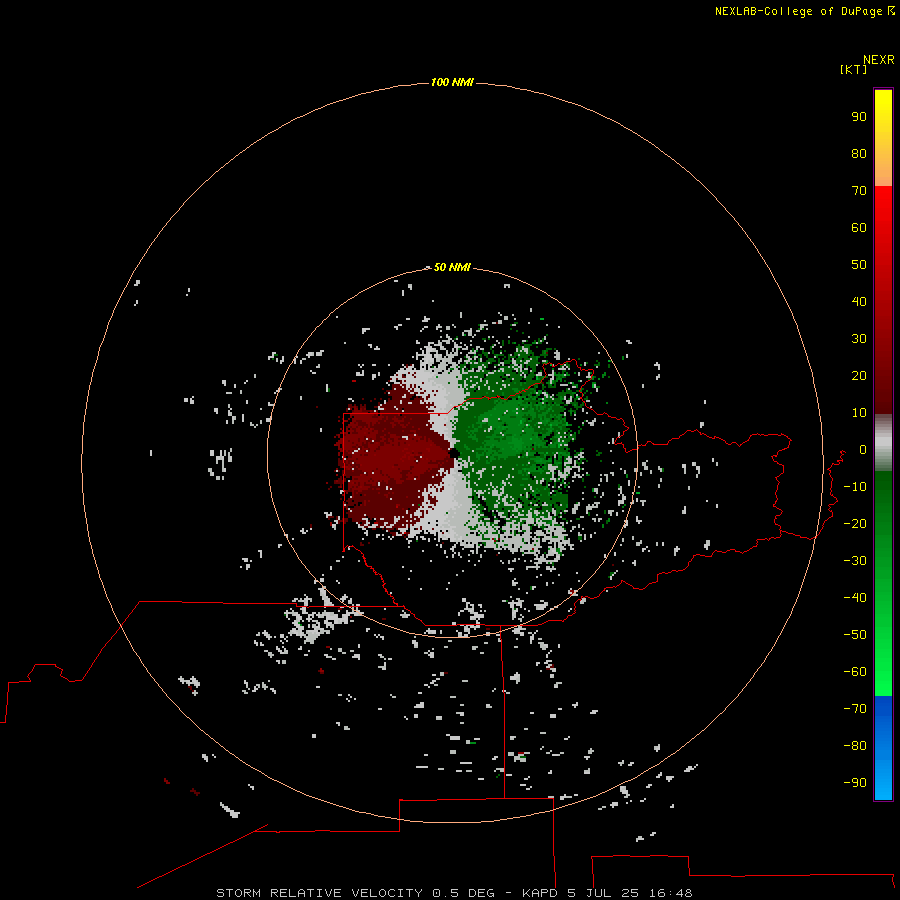The image size is (900, 900).
Task: Click the 10 value on color scale
Action: [x=859, y=413]
